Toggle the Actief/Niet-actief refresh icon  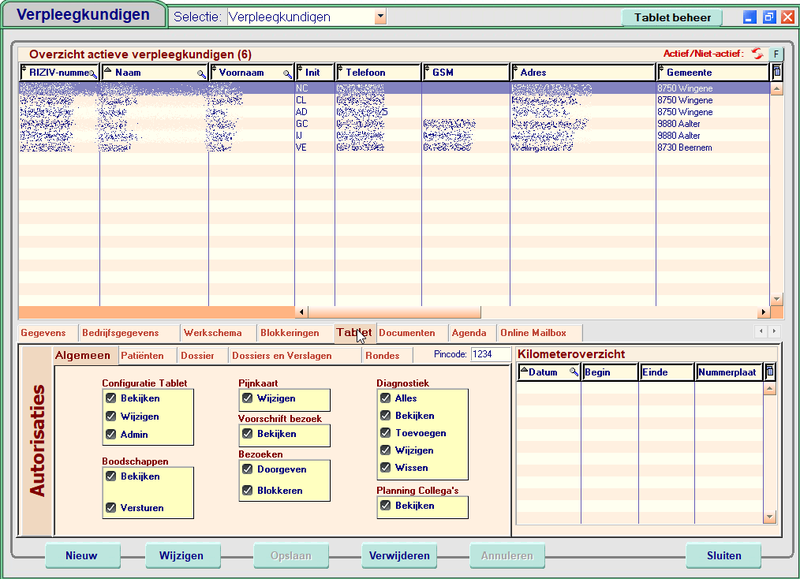click(x=757, y=53)
